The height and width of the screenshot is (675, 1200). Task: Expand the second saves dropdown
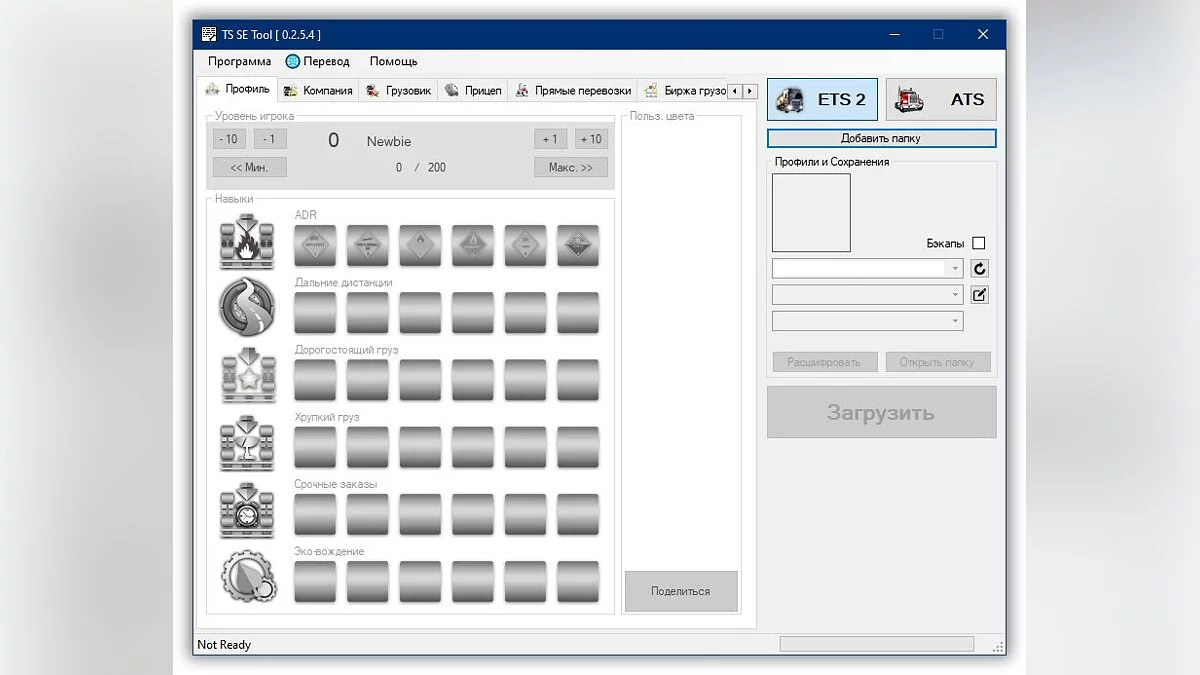tap(955, 295)
